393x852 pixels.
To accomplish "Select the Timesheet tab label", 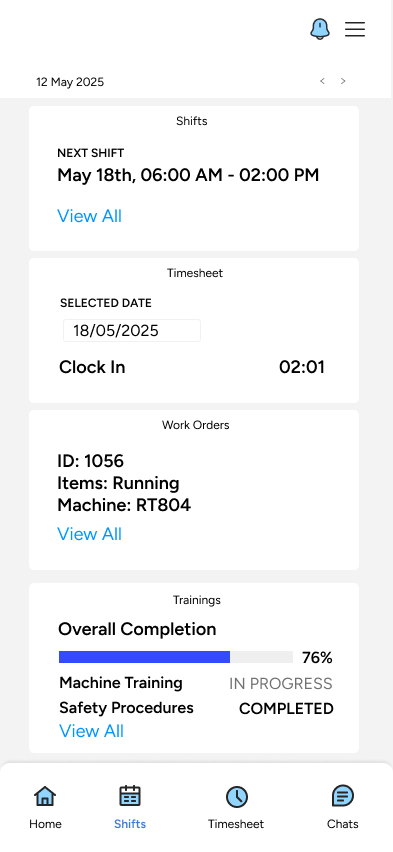I will (236, 824).
